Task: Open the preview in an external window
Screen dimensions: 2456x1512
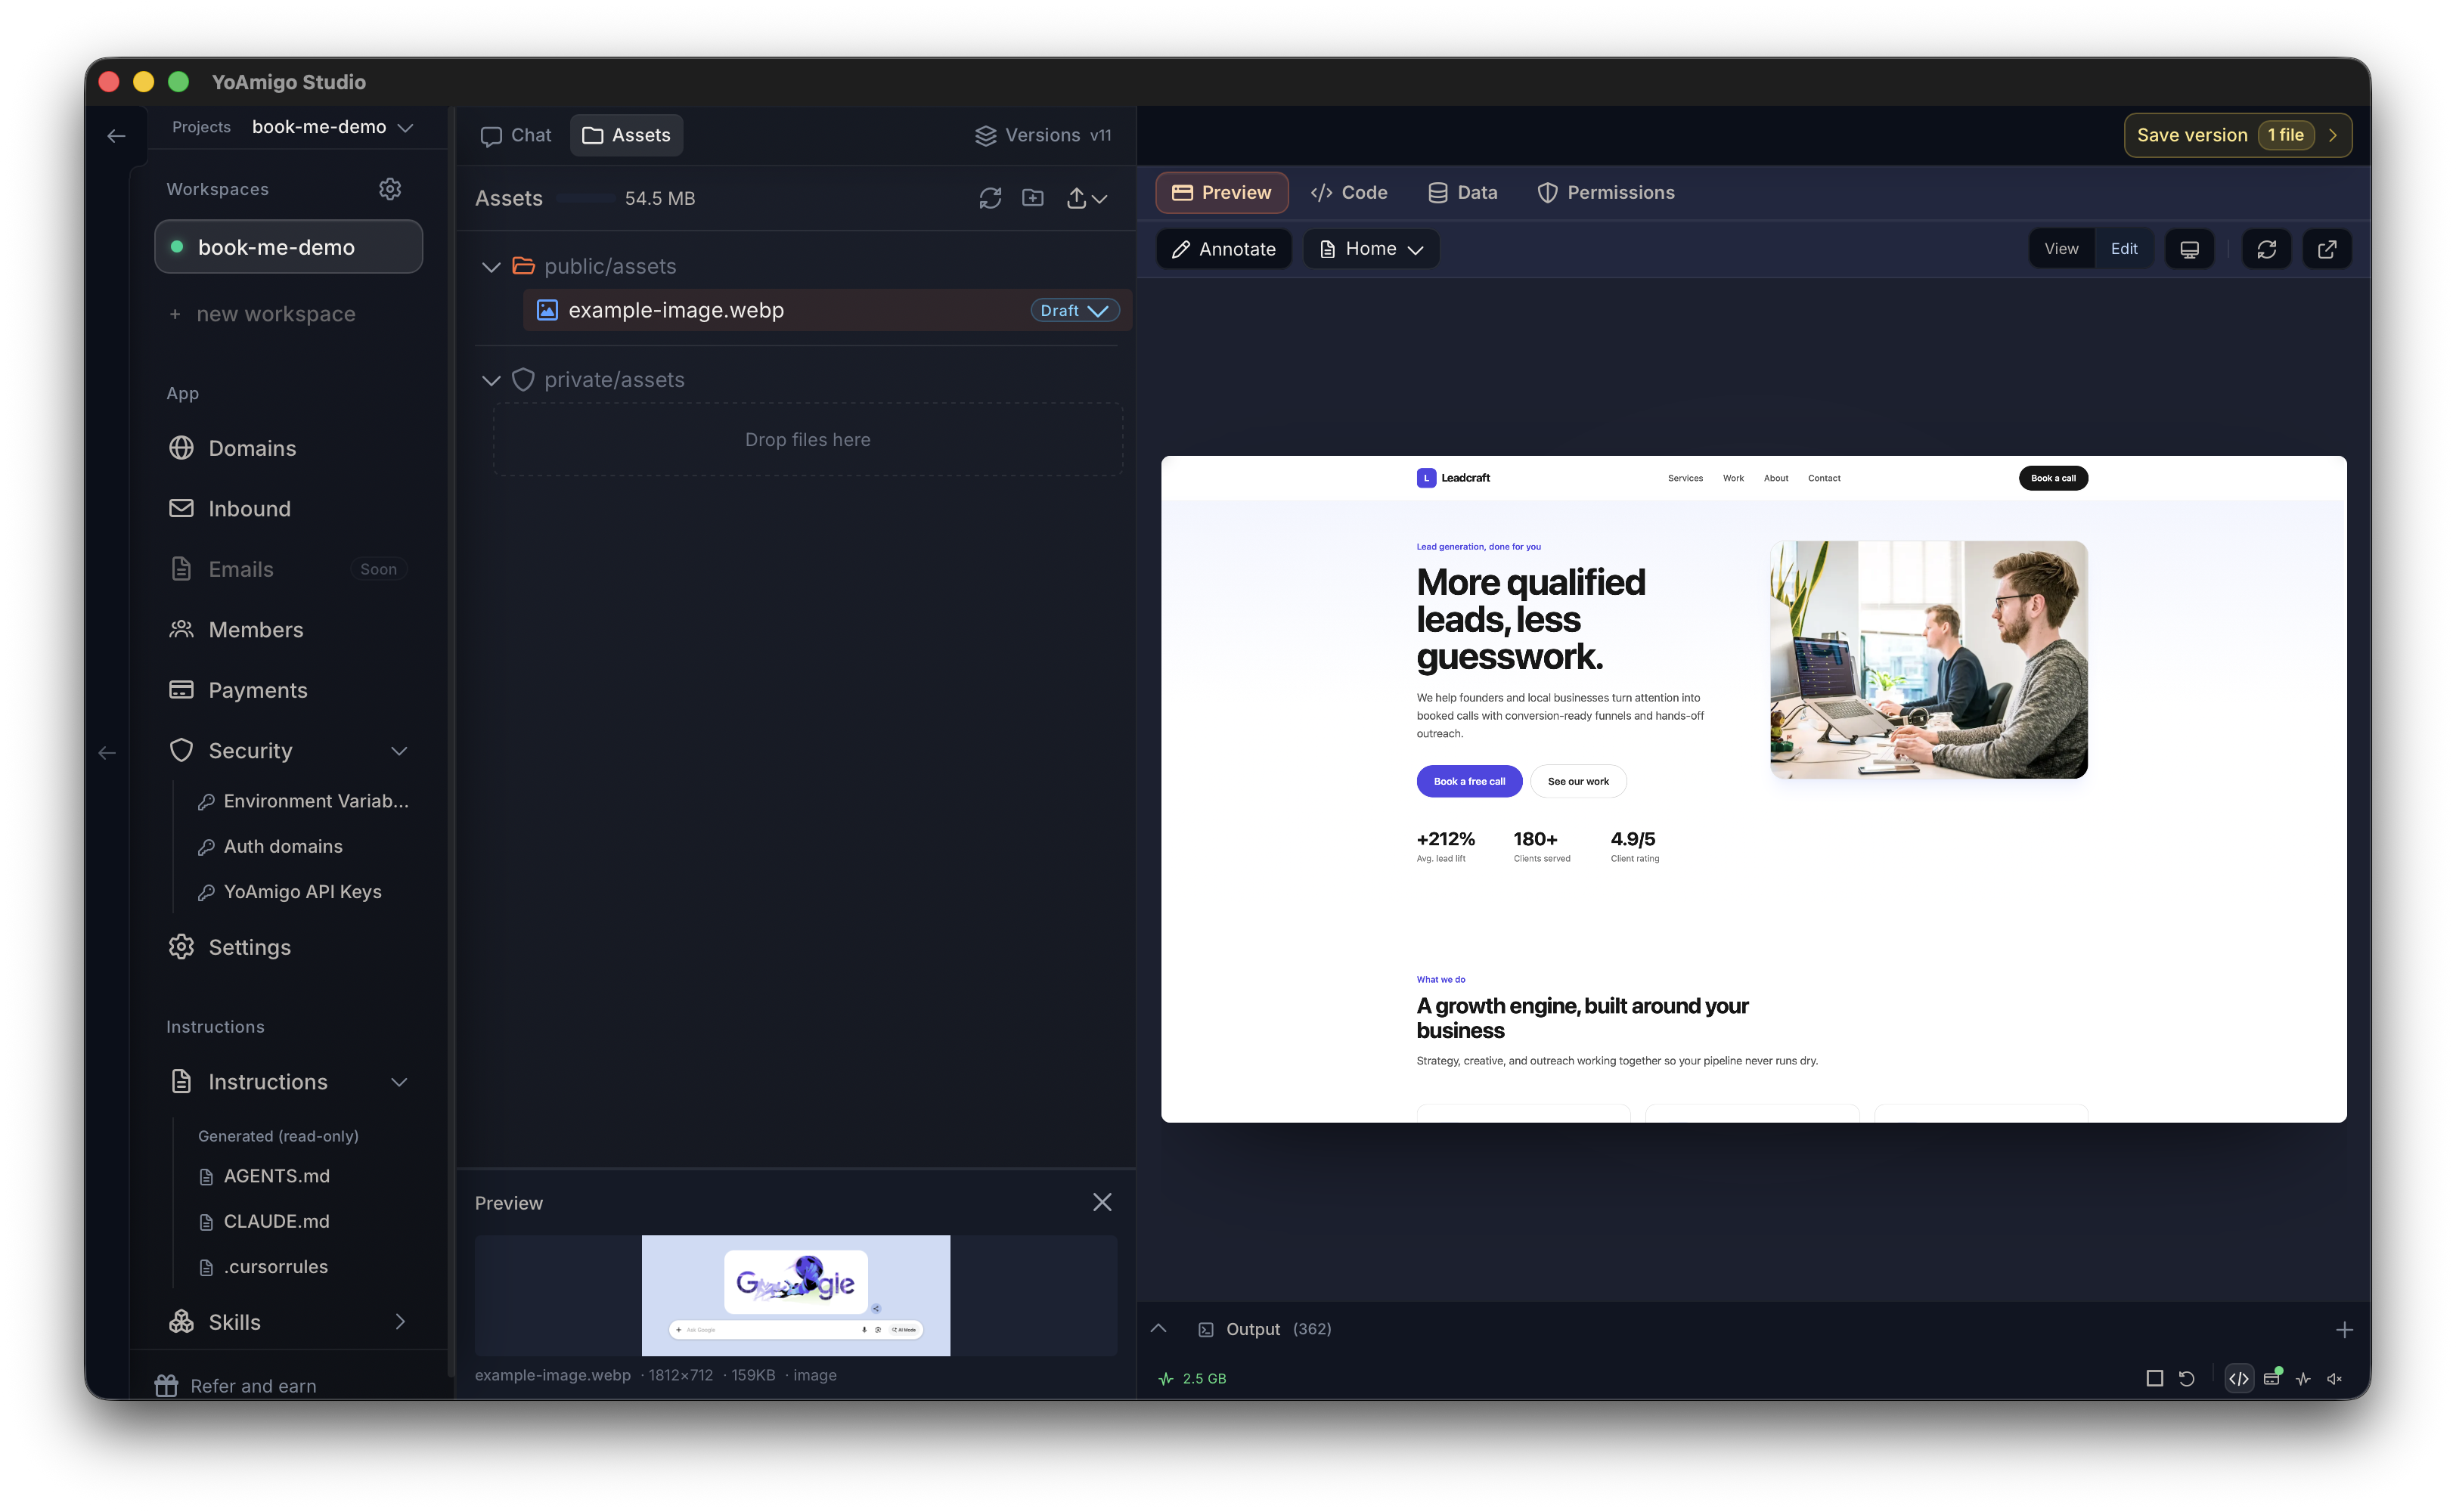Action: click(2327, 249)
